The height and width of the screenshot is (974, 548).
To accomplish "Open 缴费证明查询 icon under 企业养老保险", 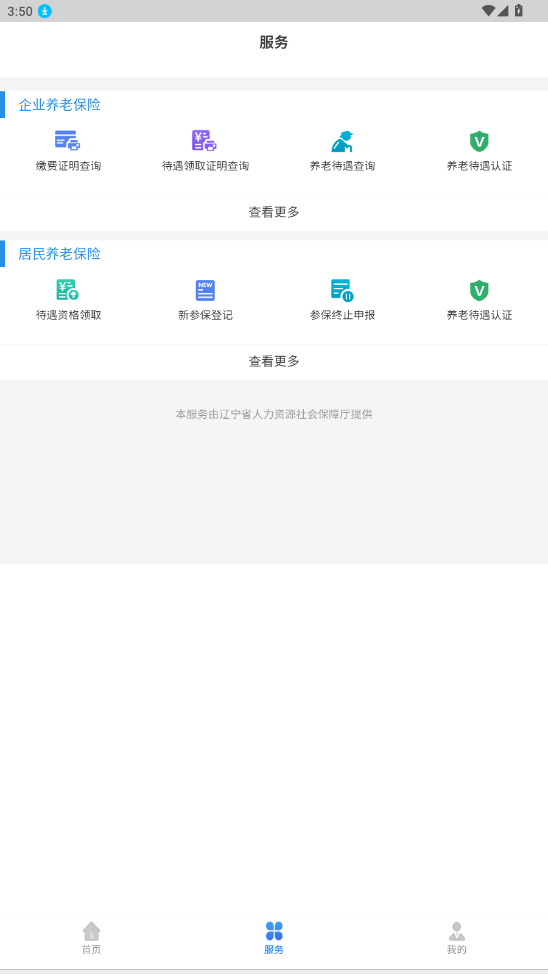I will coord(68,141).
